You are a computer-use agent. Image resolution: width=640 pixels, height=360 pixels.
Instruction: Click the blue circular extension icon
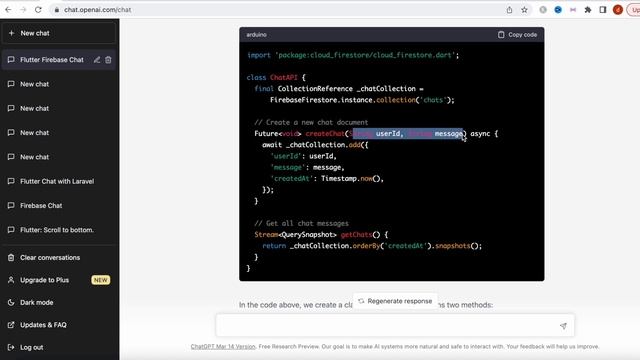[558, 10]
